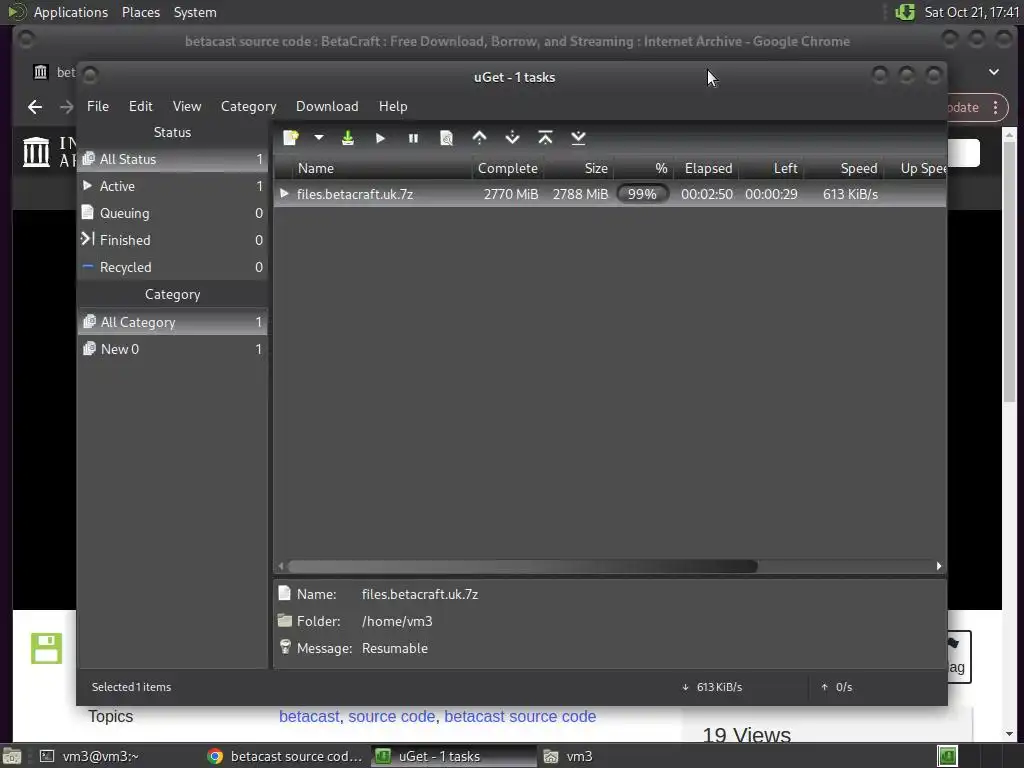Click the 99% progress bar

pyautogui.click(x=643, y=194)
